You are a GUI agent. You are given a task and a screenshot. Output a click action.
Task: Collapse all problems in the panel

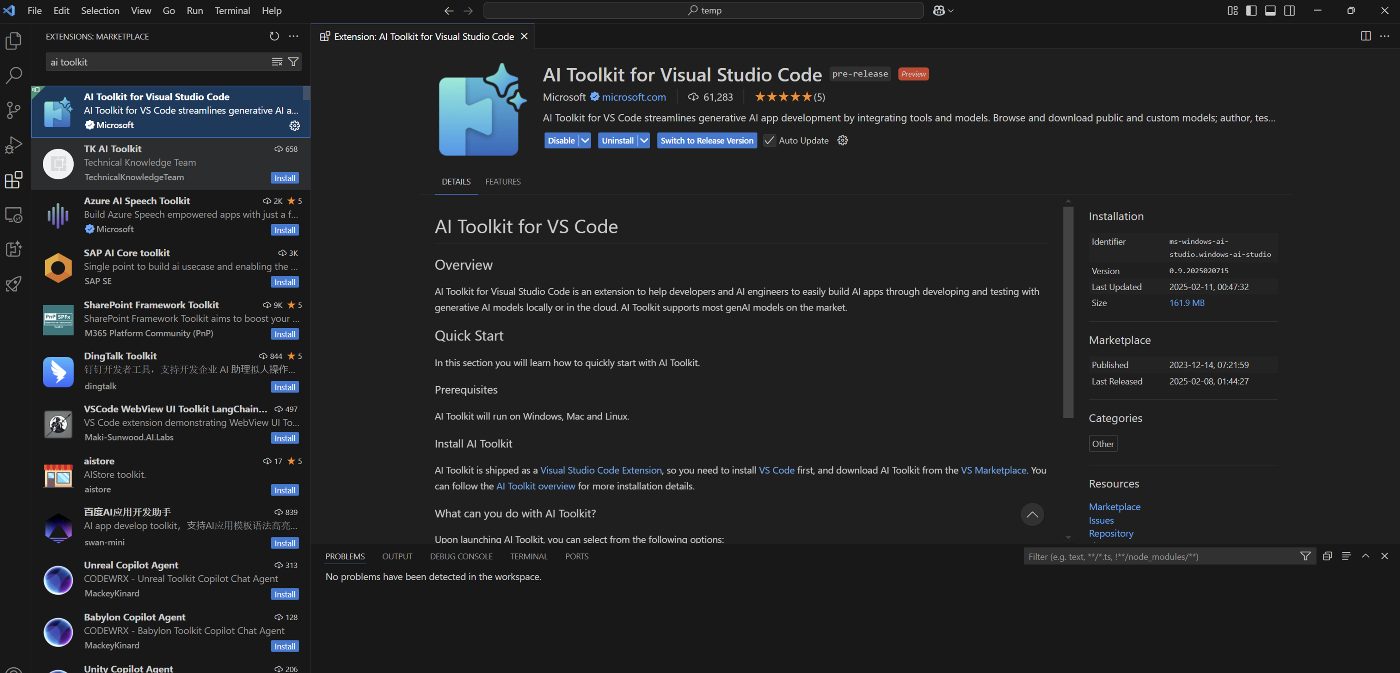pos(1327,556)
